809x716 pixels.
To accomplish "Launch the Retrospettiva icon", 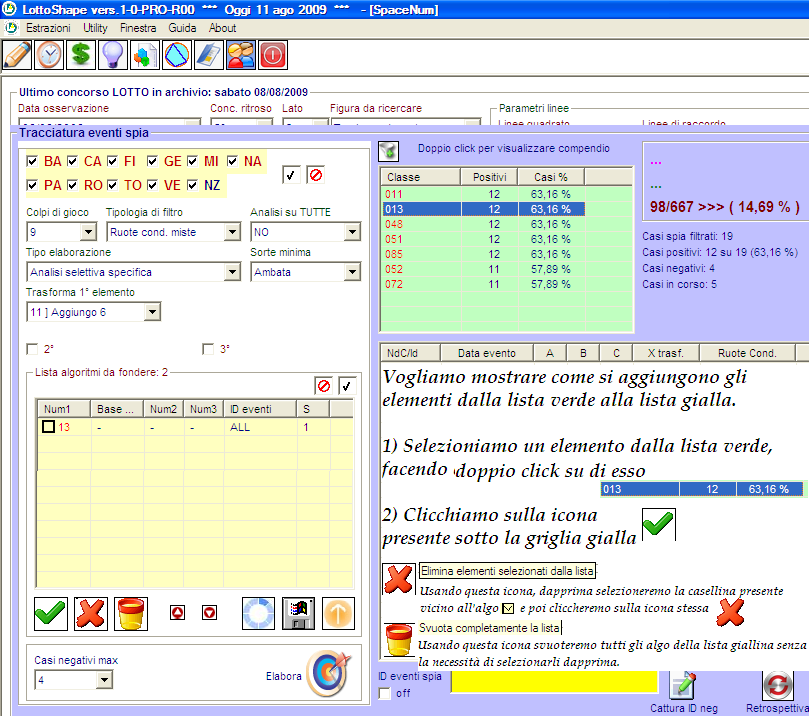I will [x=778, y=686].
